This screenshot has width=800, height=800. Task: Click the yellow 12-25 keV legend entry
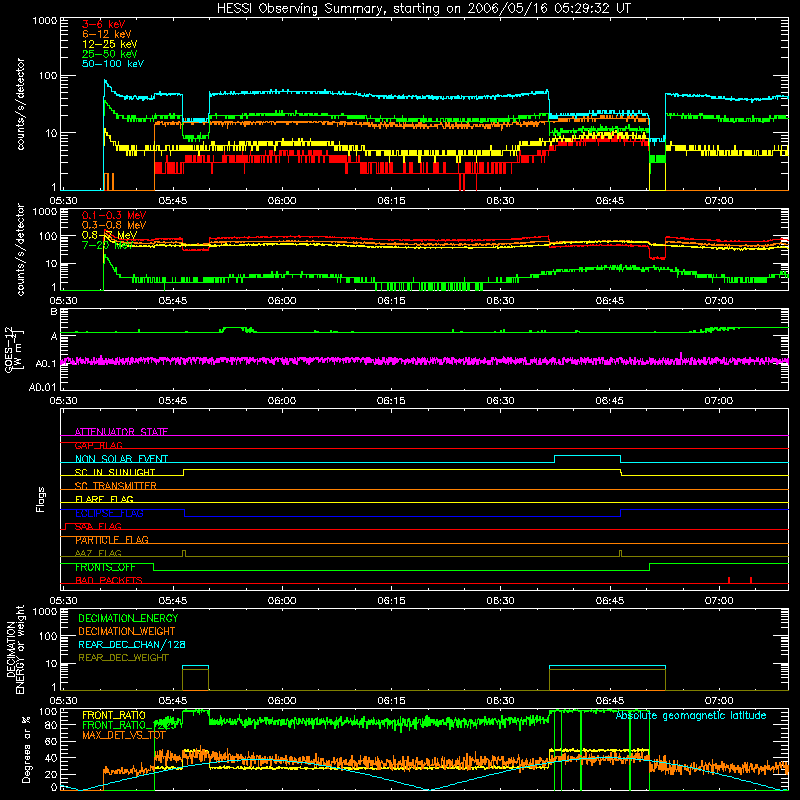pos(109,44)
